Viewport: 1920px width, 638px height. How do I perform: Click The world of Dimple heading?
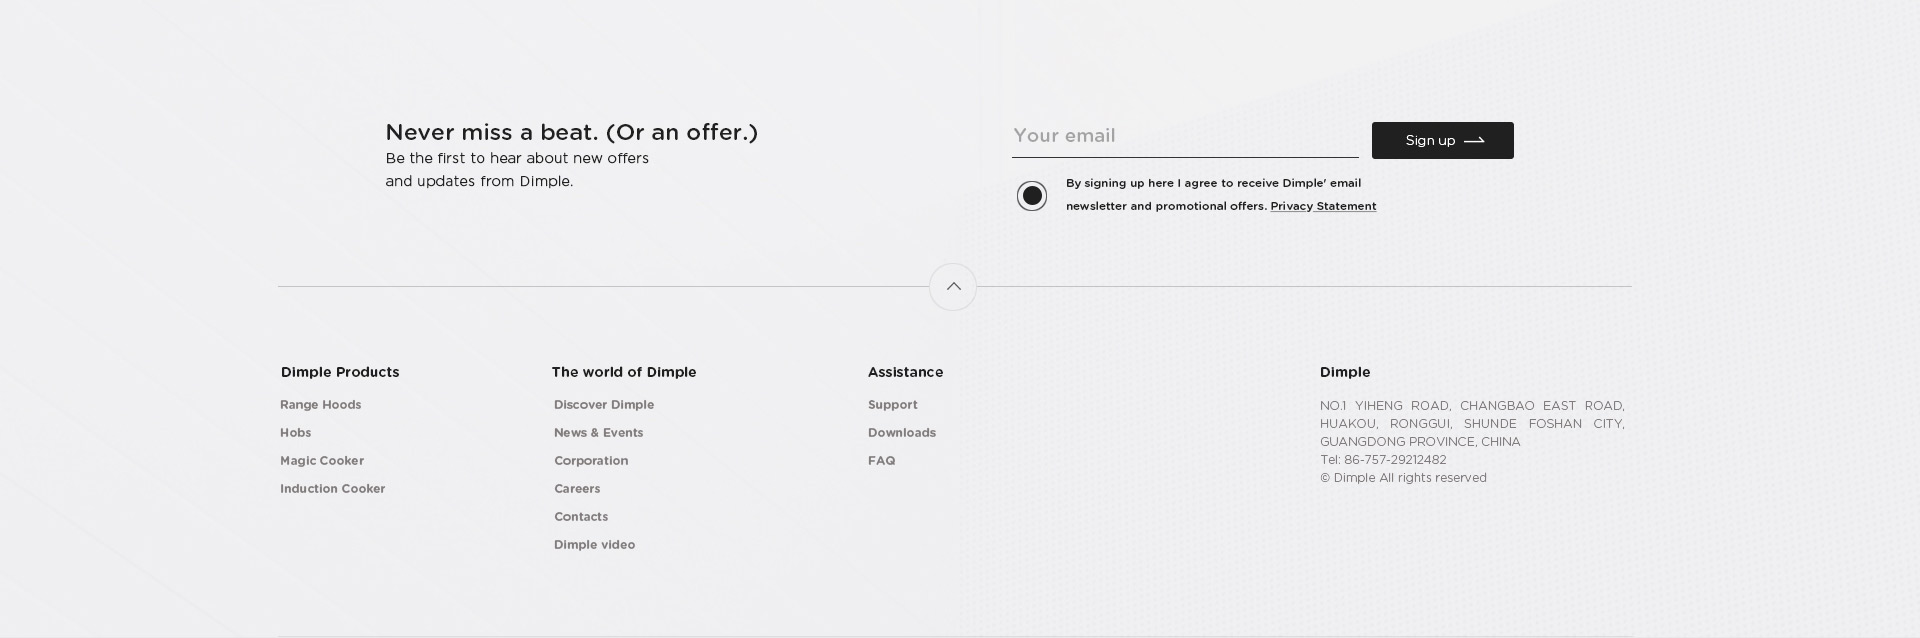tap(624, 372)
